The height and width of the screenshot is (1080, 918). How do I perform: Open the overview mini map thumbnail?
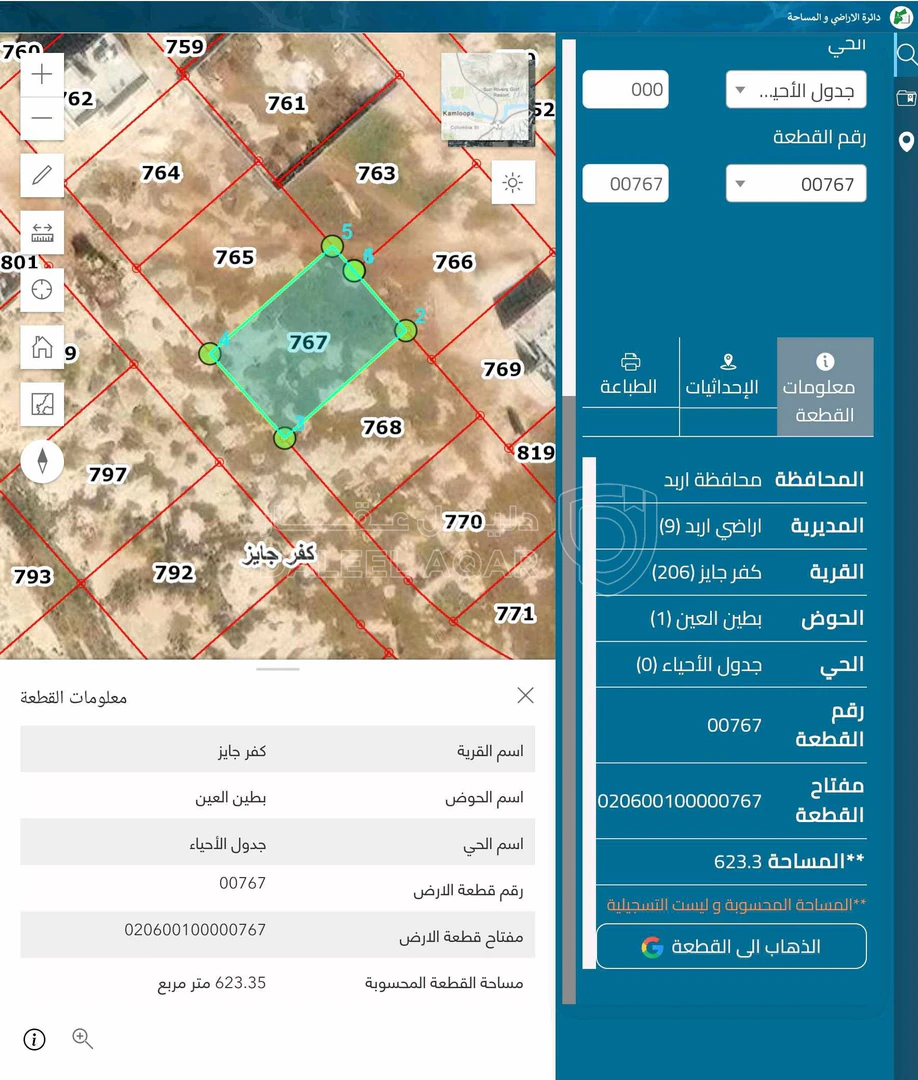pos(488,98)
